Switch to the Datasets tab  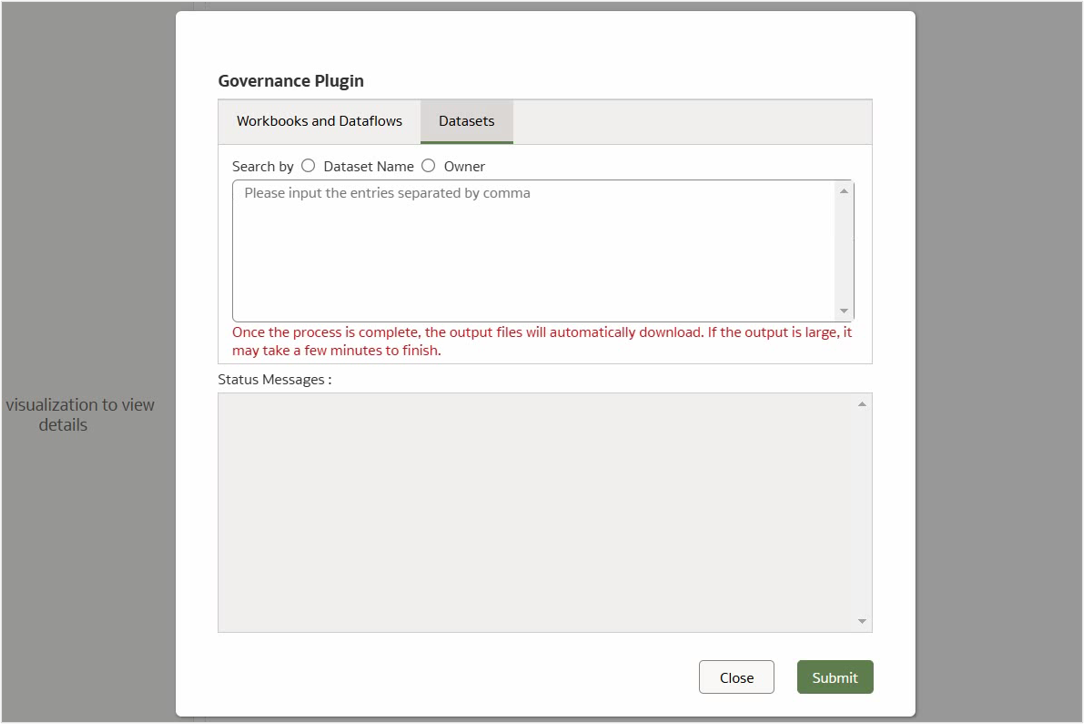(x=466, y=121)
